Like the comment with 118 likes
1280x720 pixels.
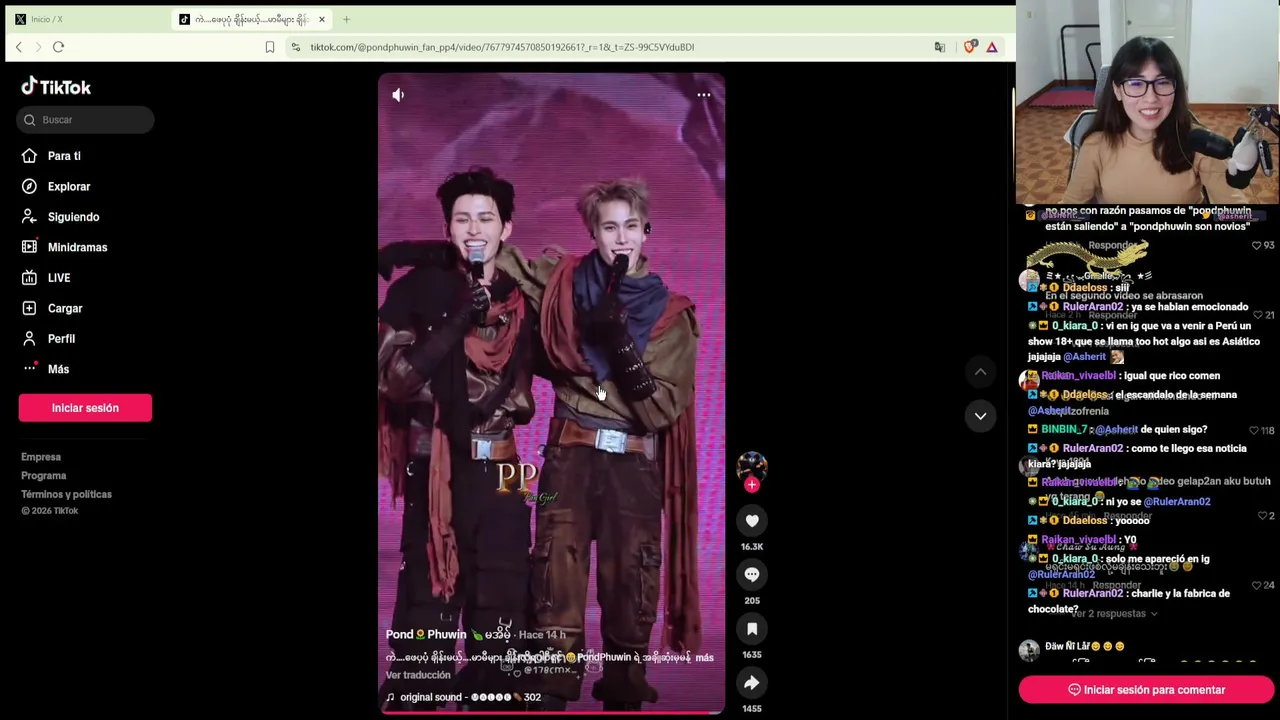click(x=1255, y=430)
